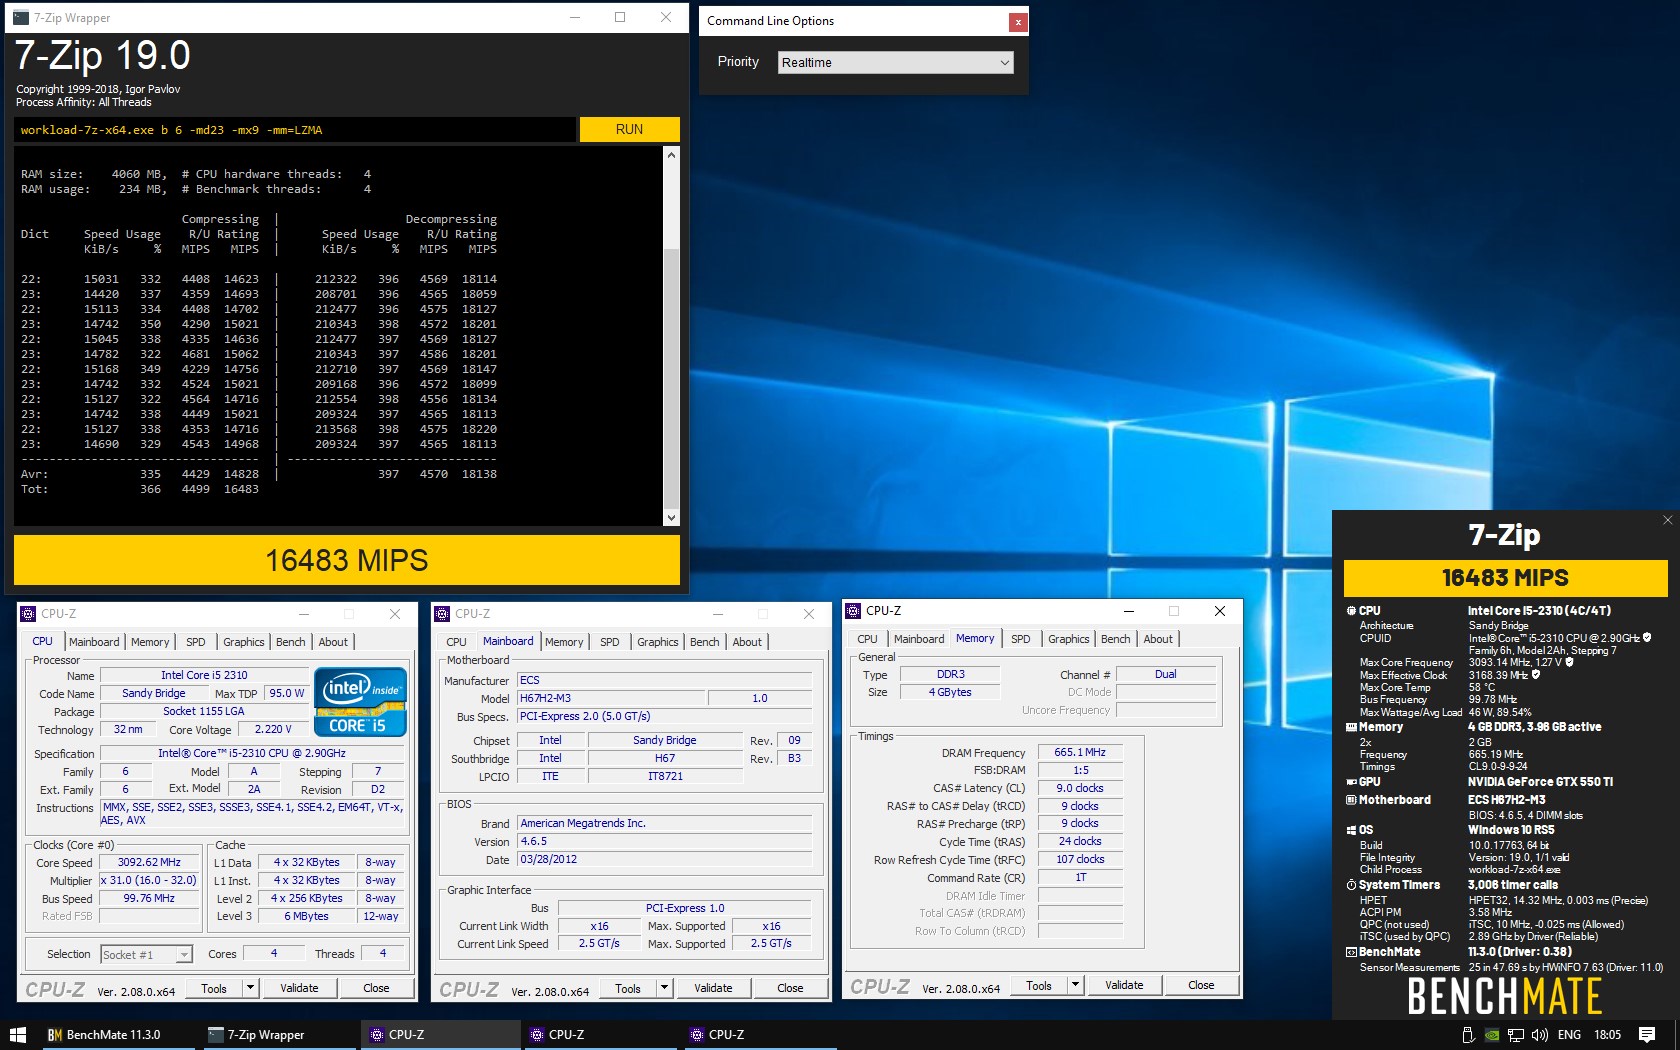Open About tab in the left CPU-Z window

pos(333,642)
